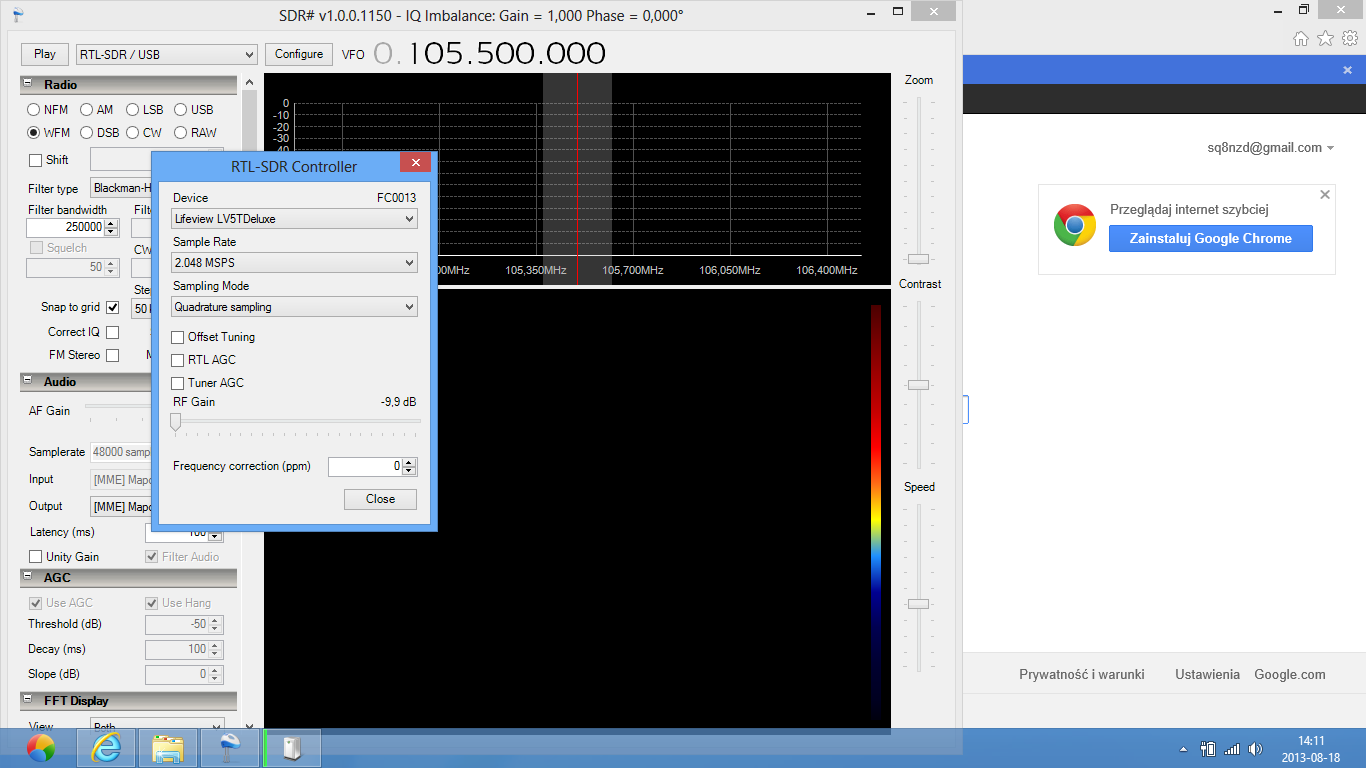Open favorites with the star icon
Image resolution: width=1366 pixels, height=768 pixels.
(1325, 39)
